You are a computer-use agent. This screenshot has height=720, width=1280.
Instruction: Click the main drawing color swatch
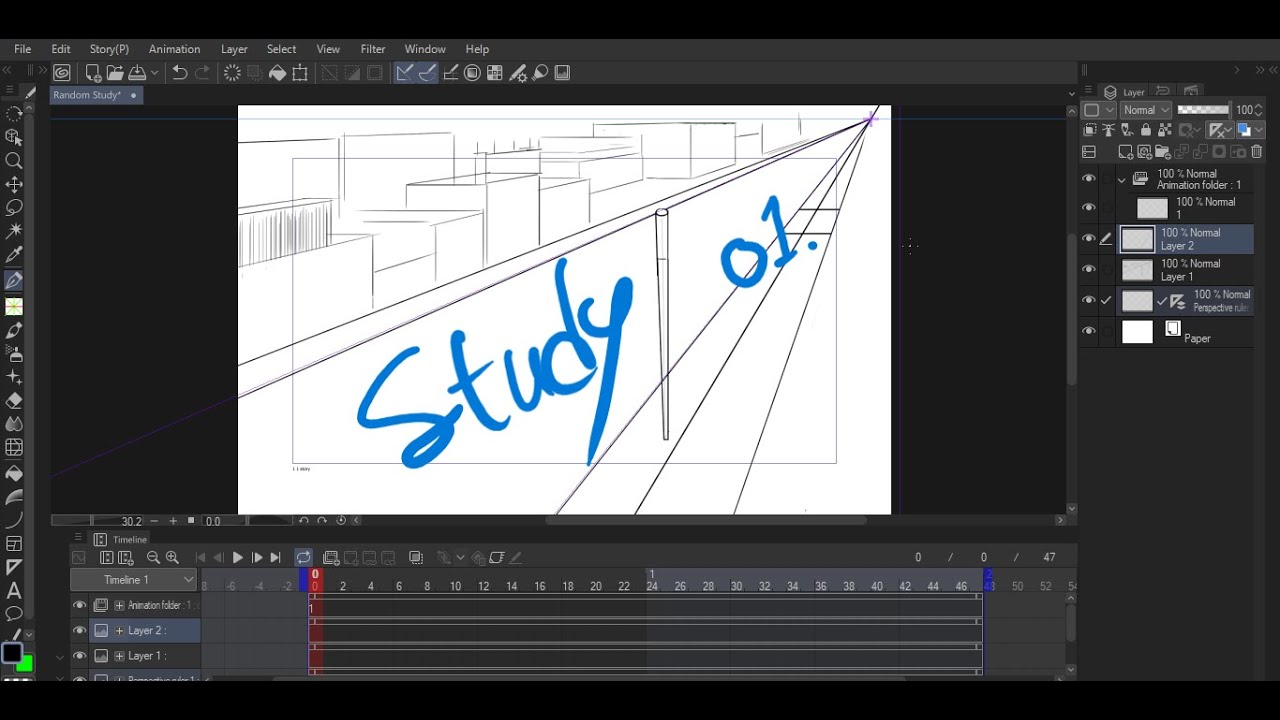click(12, 653)
